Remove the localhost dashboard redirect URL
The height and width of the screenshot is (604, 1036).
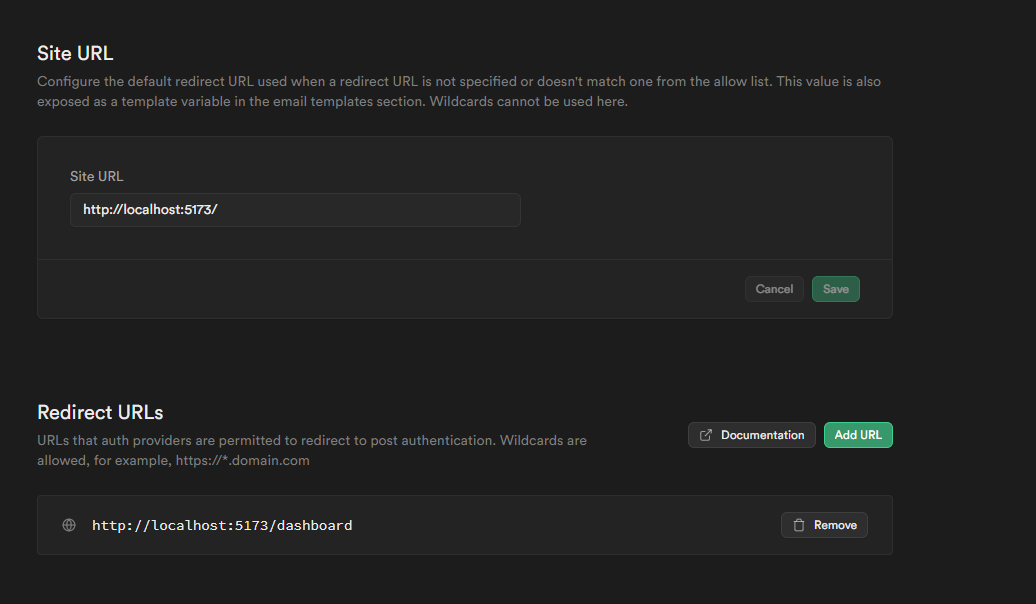(x=824, y=525)
